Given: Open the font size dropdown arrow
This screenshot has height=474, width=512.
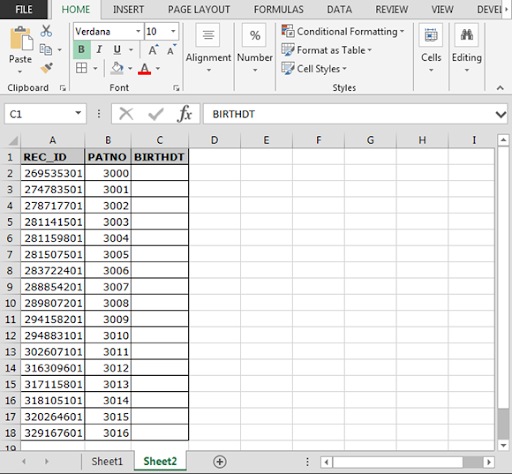Looking at the screenshot, I should (x=173, y=31).
